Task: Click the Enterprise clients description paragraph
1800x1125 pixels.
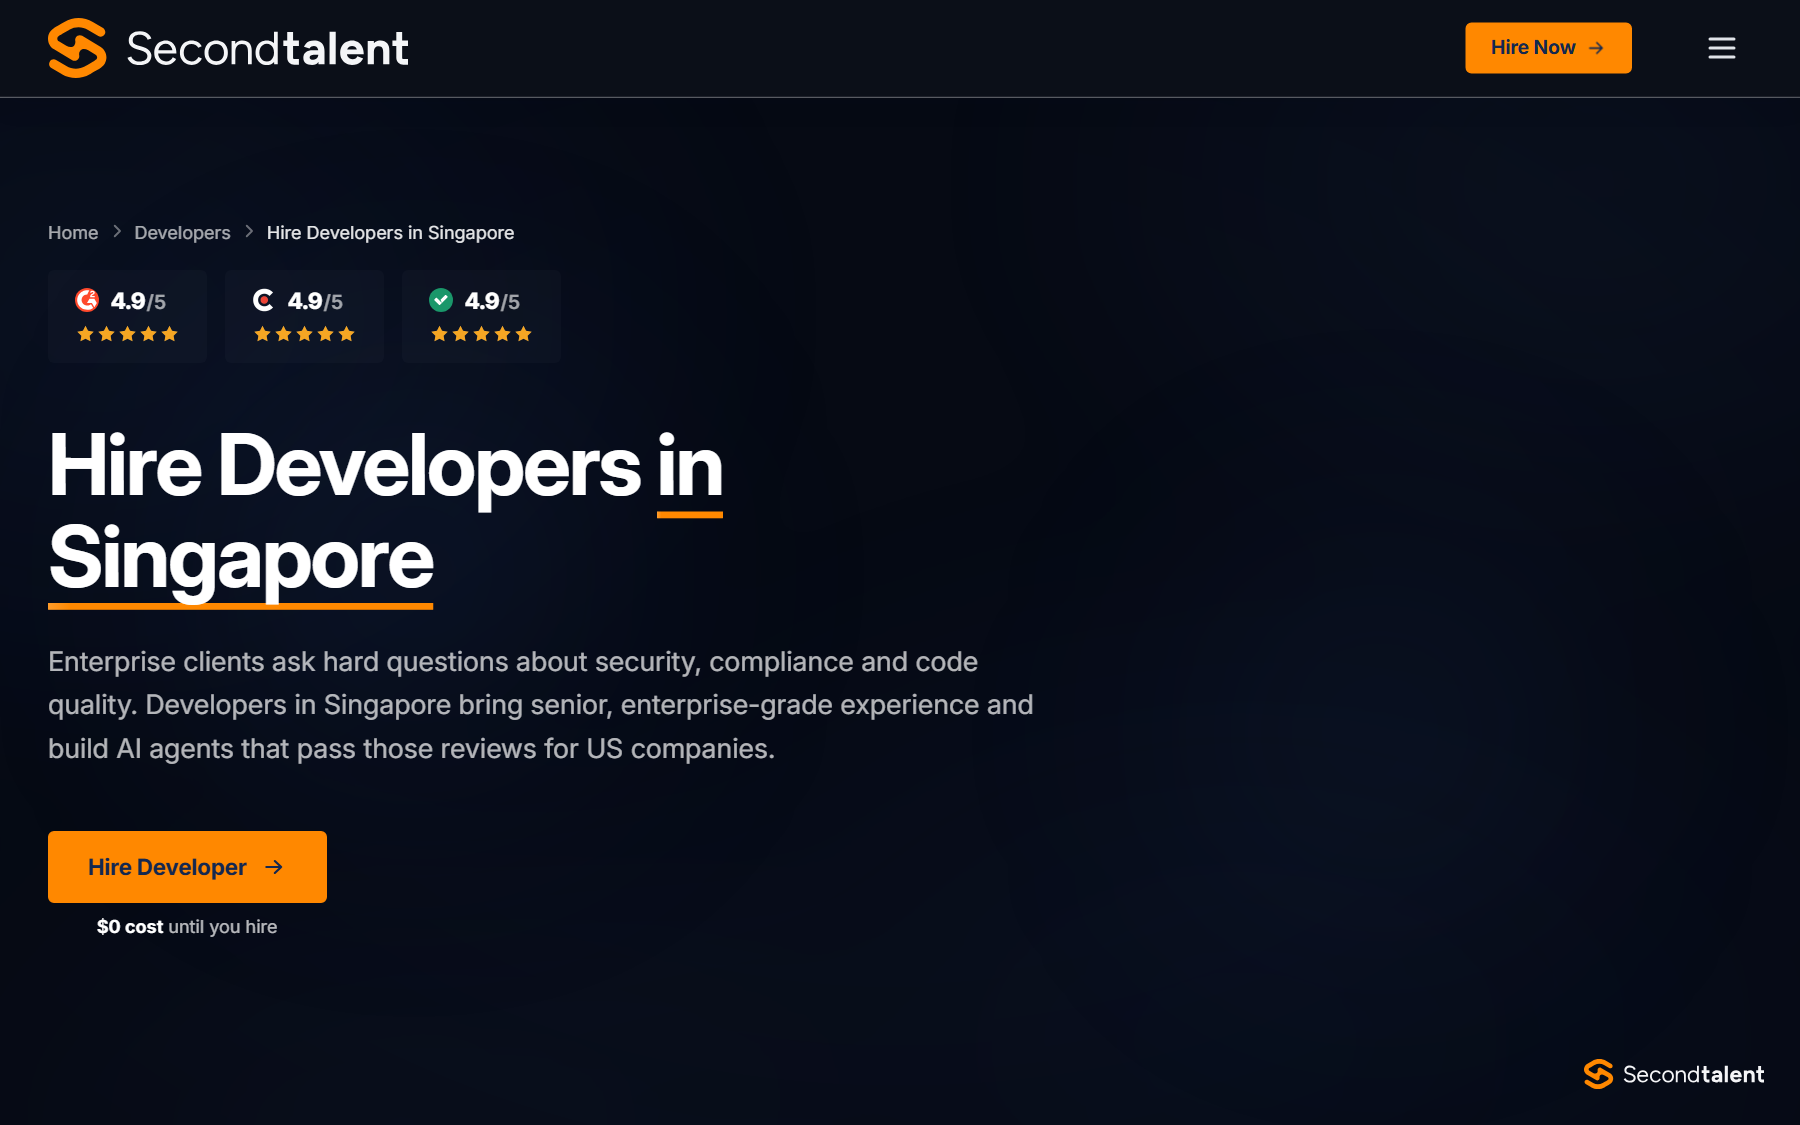Action: (541, 705)
